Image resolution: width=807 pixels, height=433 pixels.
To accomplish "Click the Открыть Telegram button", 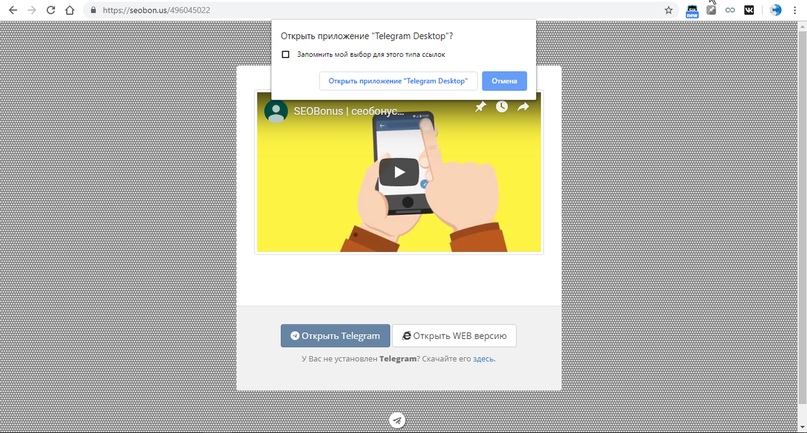I will point(335,336).
